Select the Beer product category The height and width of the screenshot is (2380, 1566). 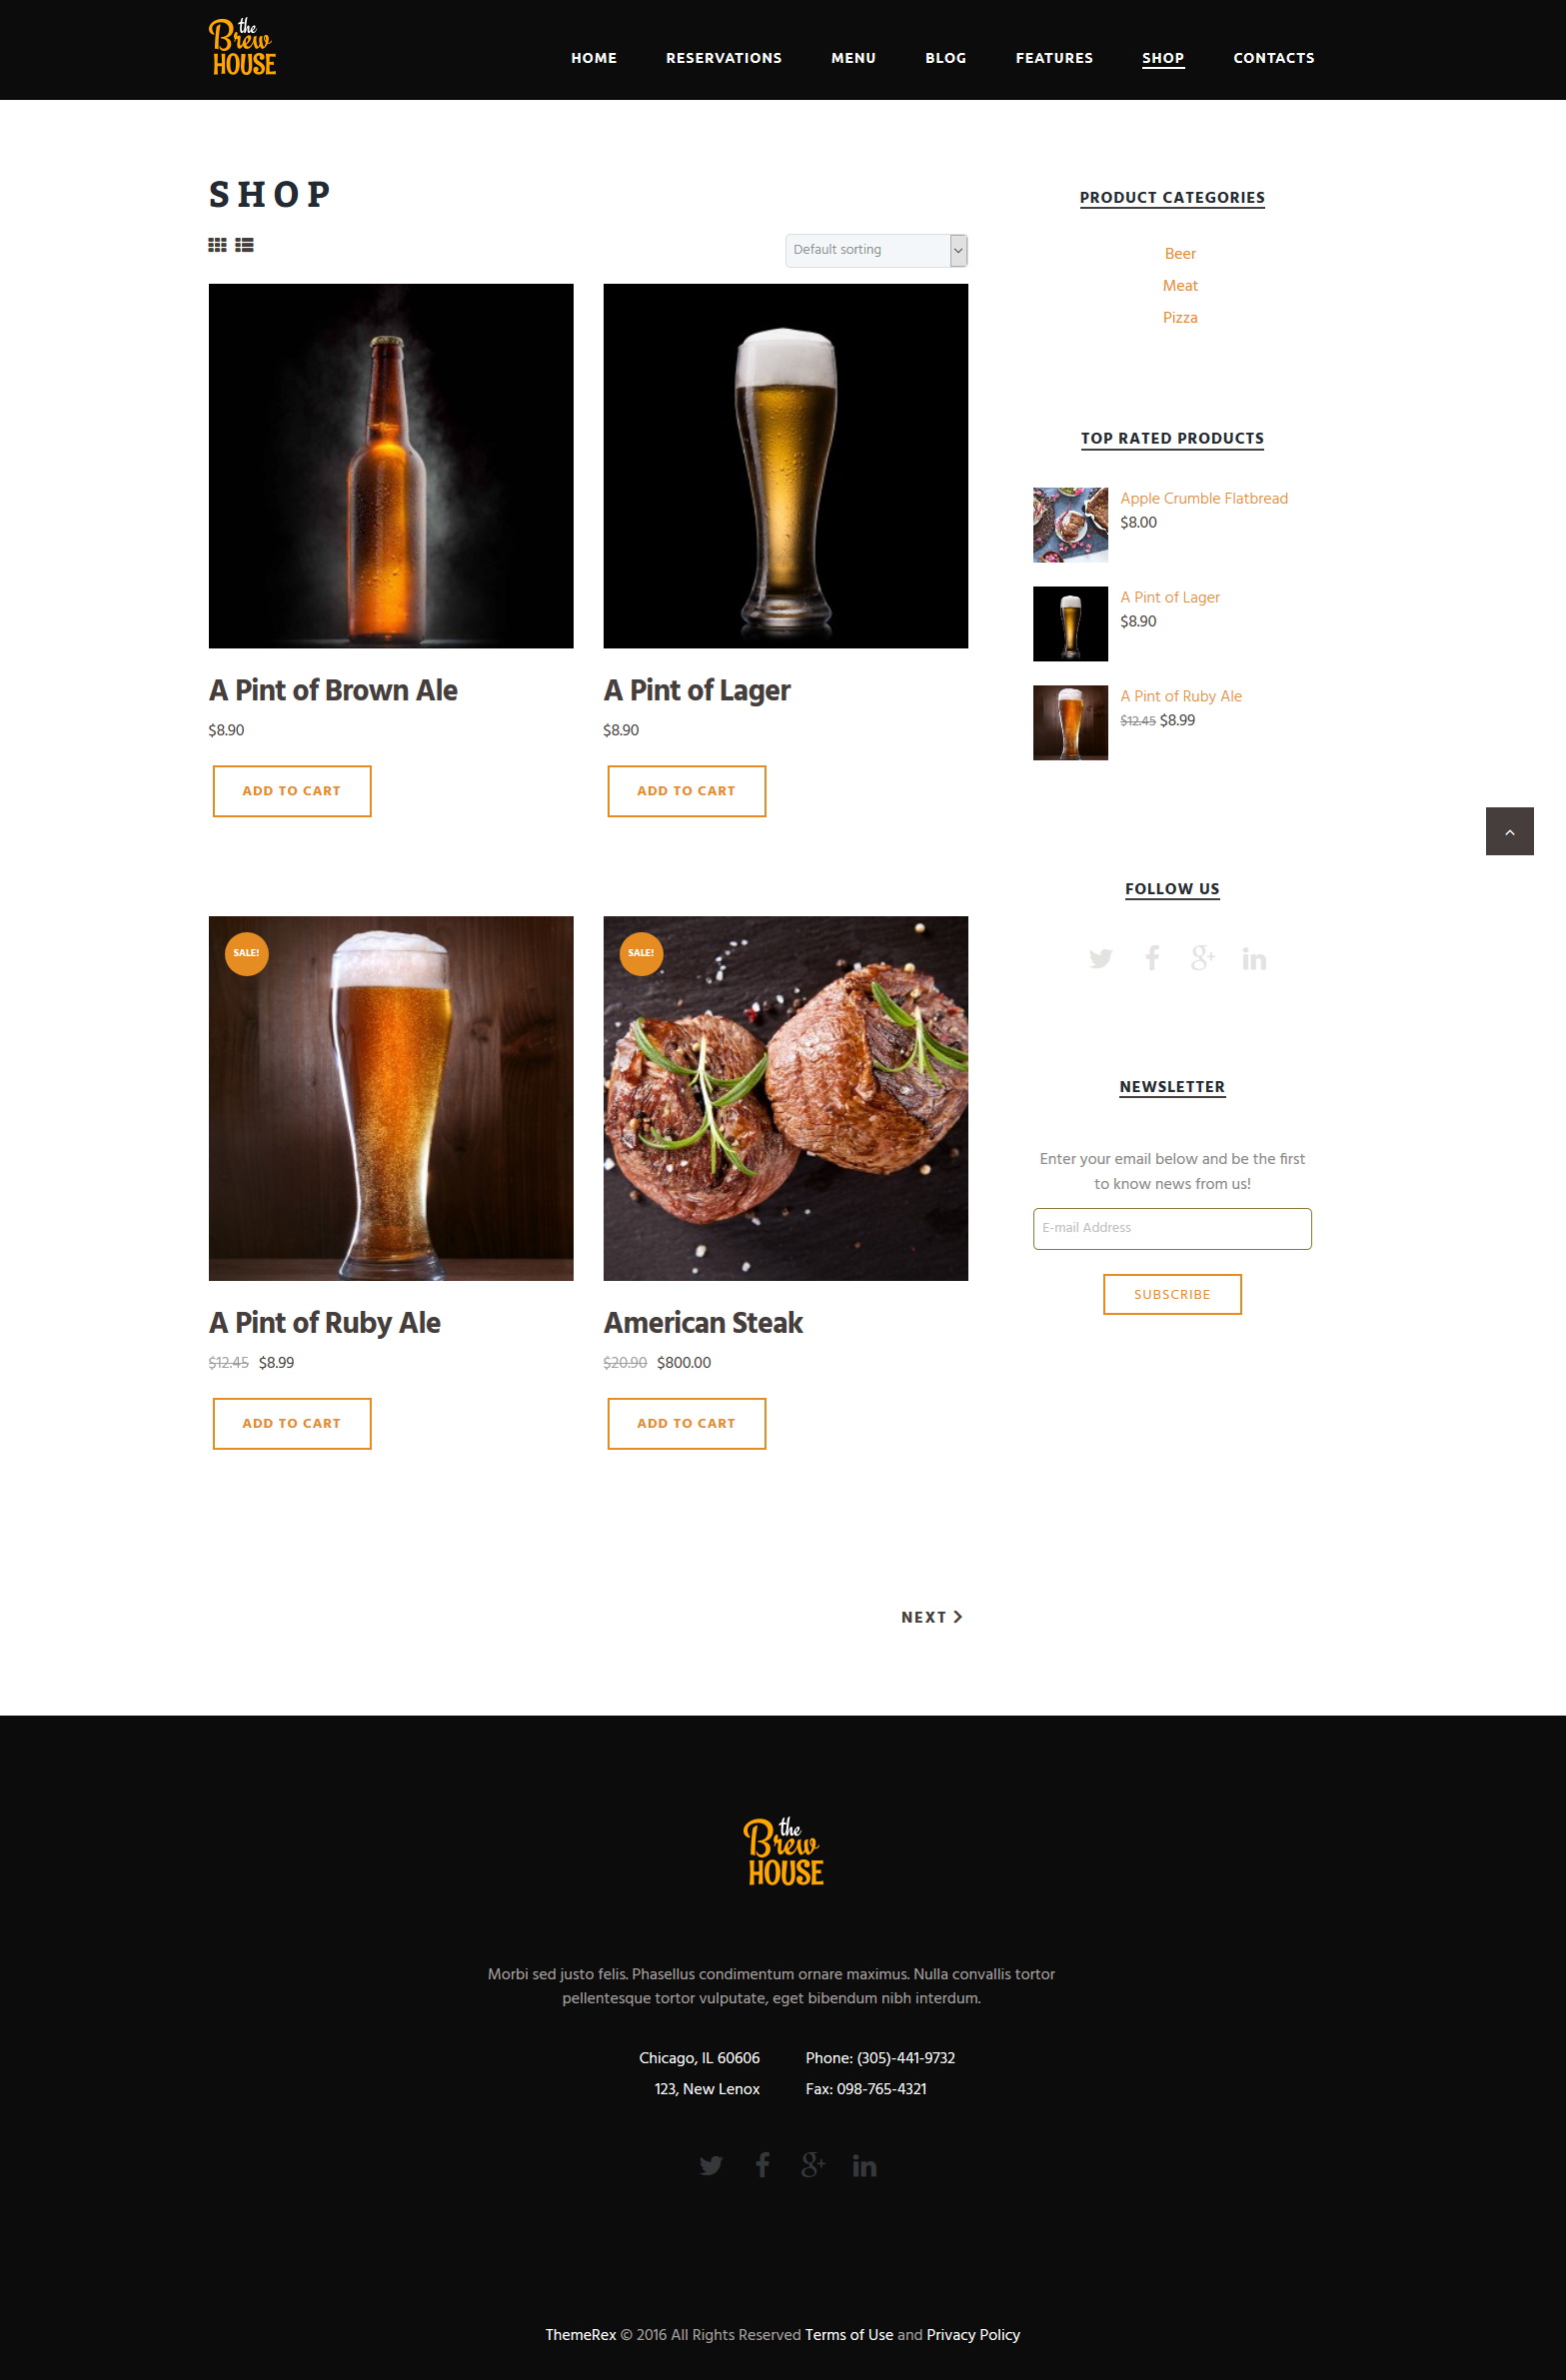1180,254
